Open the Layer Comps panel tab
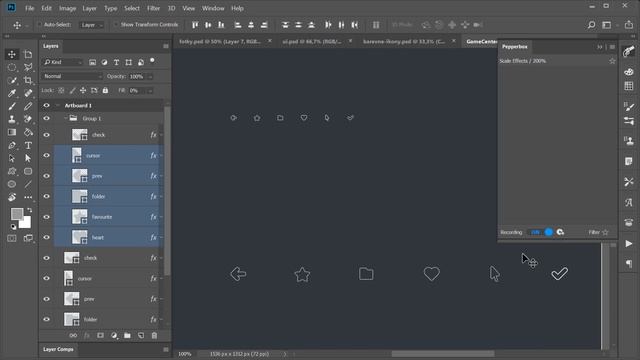This screenshot has height=360, width=640. coord(58,349)
